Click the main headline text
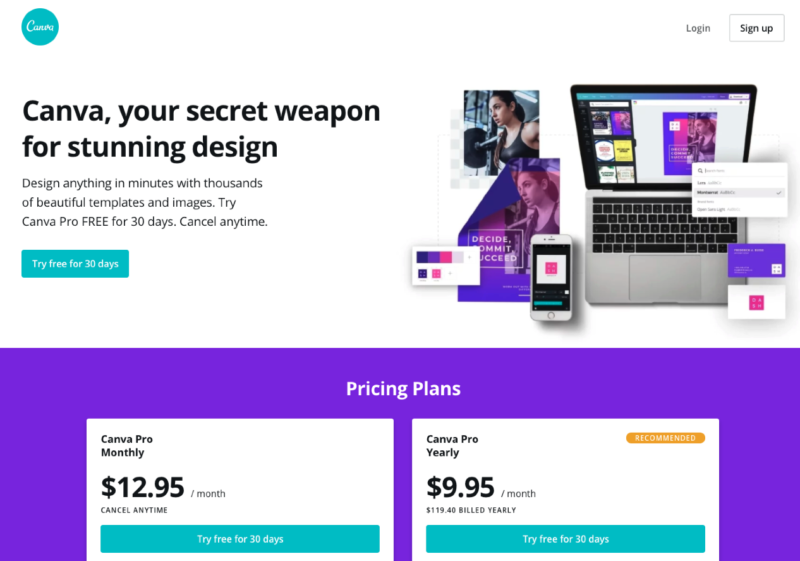Image resolution: width=800 pixels, height=561 pixels. (201, 129)
